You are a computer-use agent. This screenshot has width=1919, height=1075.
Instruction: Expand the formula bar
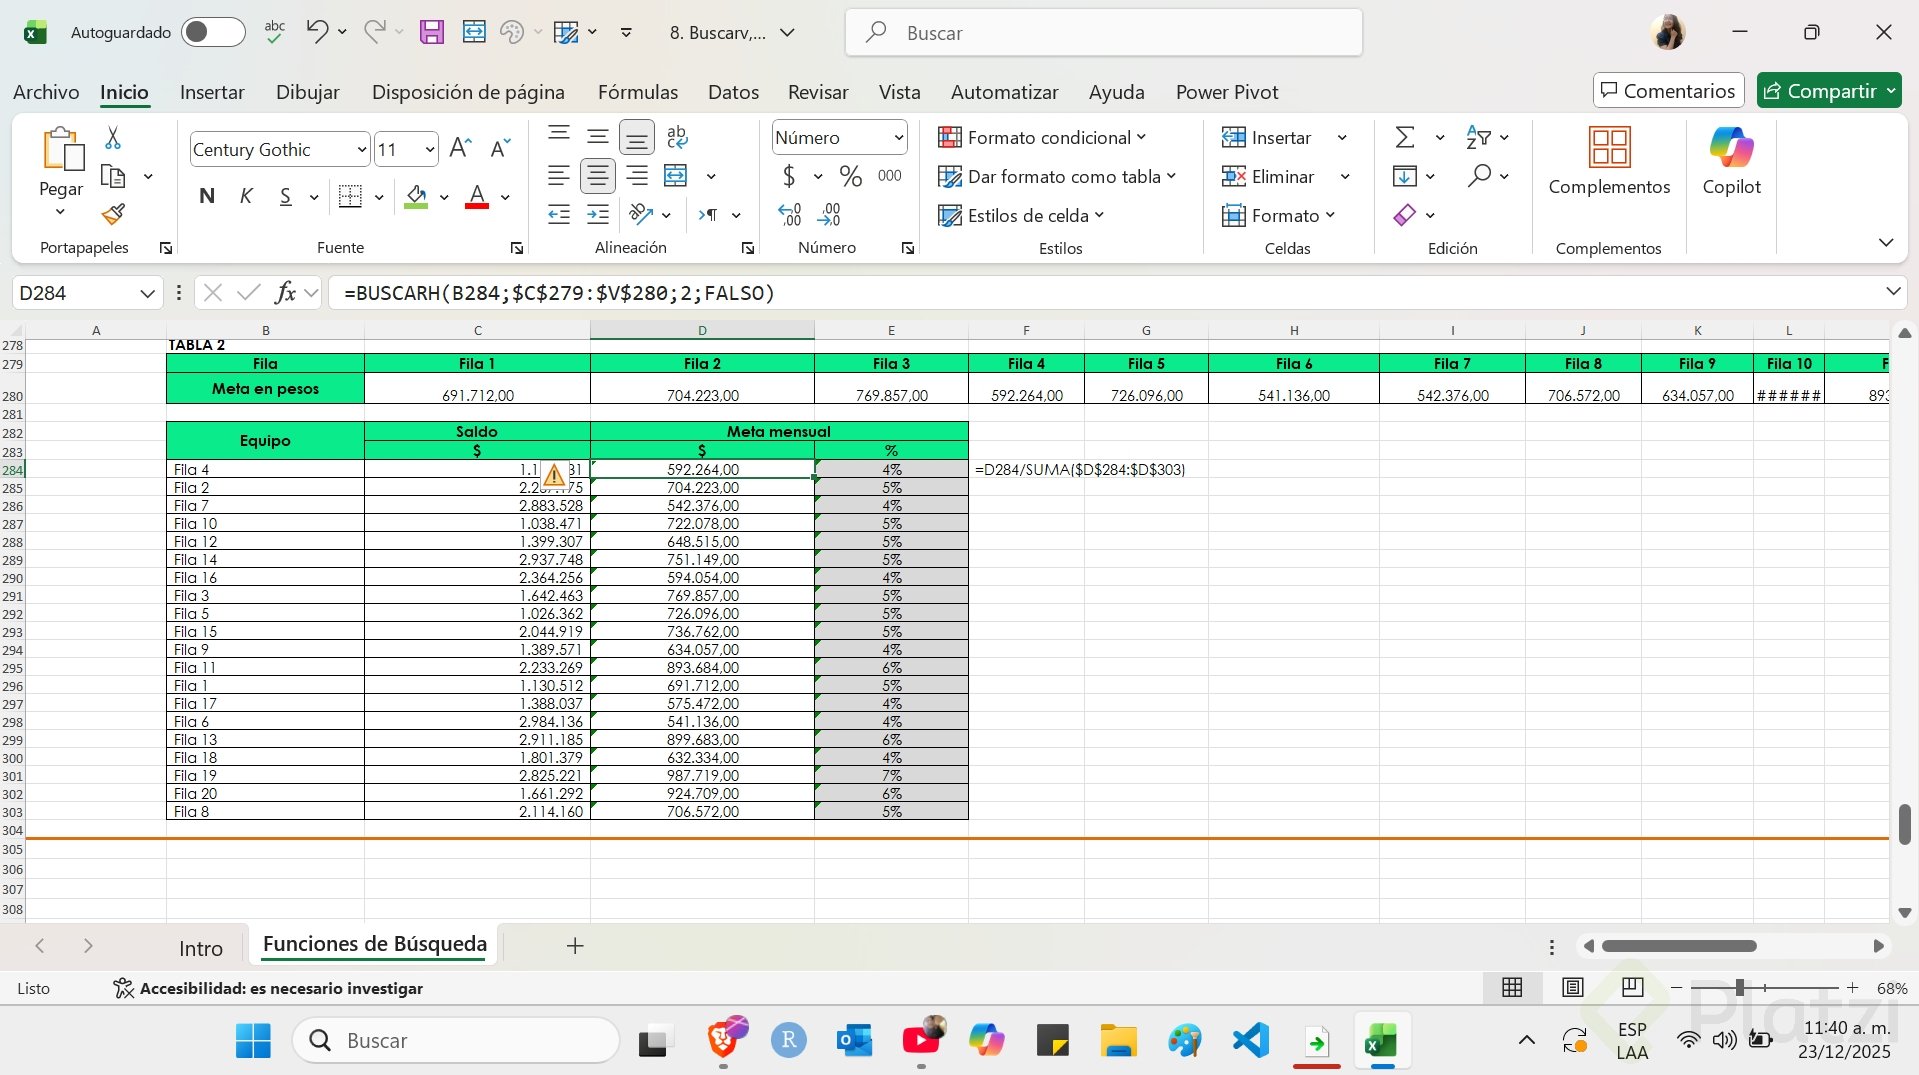click(1892, 292)
